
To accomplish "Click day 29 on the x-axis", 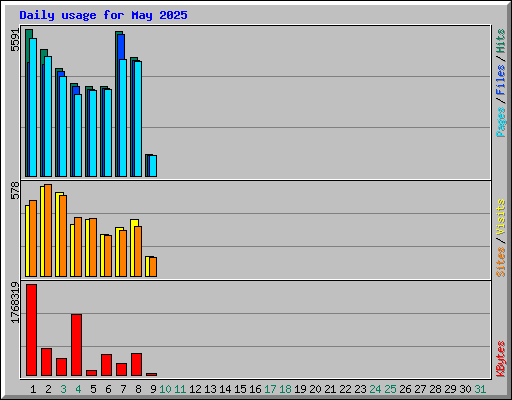I will tap(450, 389).
